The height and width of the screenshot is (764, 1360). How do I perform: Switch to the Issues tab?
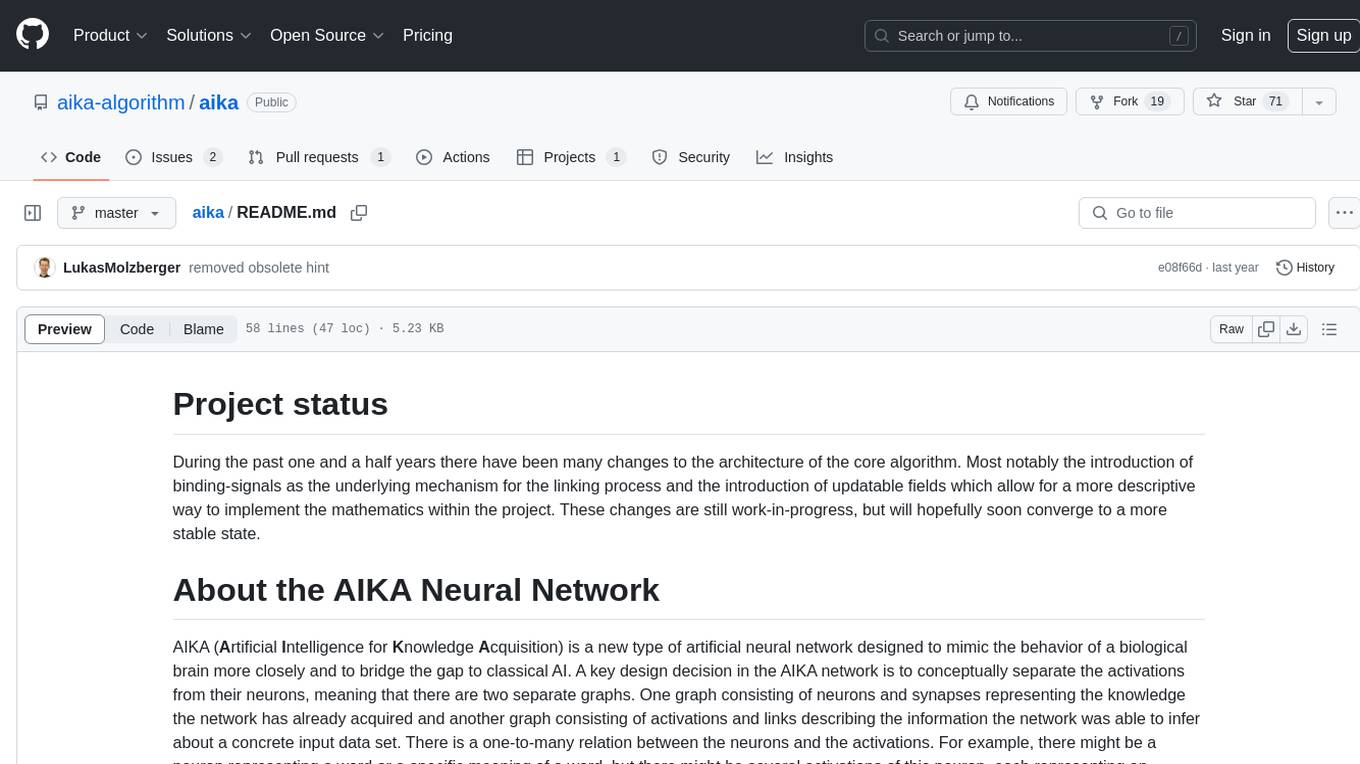173,157
